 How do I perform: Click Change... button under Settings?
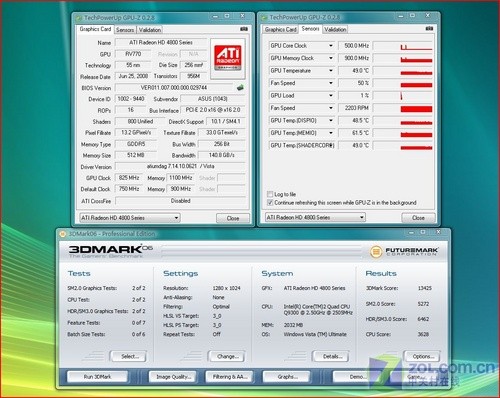tap(228, 356)
